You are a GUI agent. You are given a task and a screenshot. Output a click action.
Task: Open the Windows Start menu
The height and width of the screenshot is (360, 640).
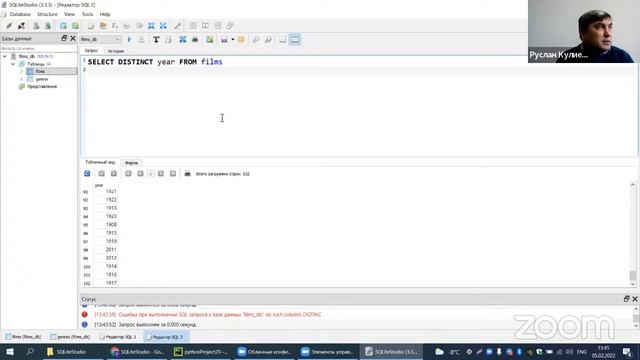tap(10, 352)
